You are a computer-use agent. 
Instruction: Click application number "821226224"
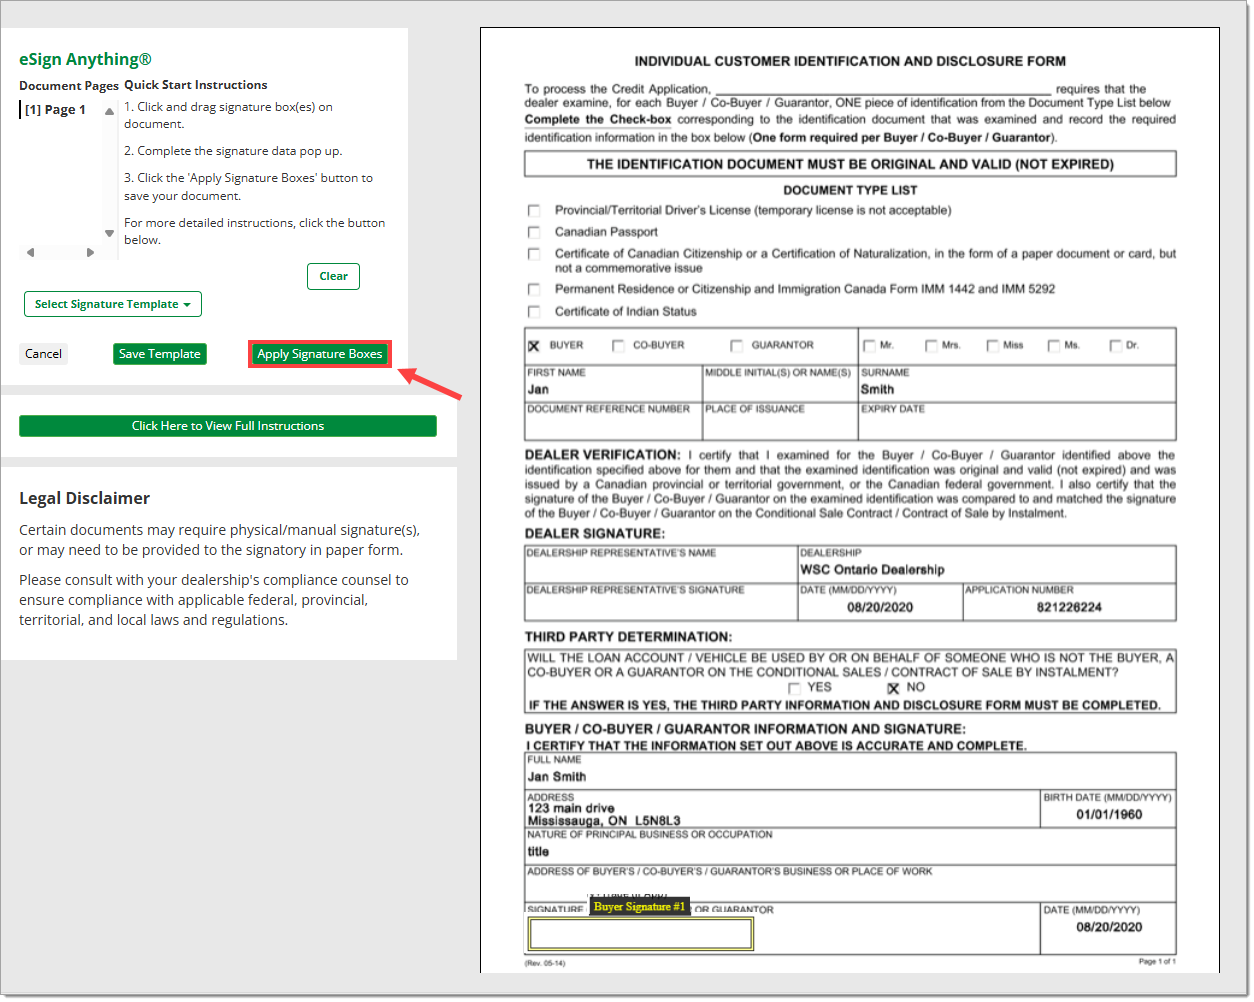pyautogui.click(x=1069, y=607)
